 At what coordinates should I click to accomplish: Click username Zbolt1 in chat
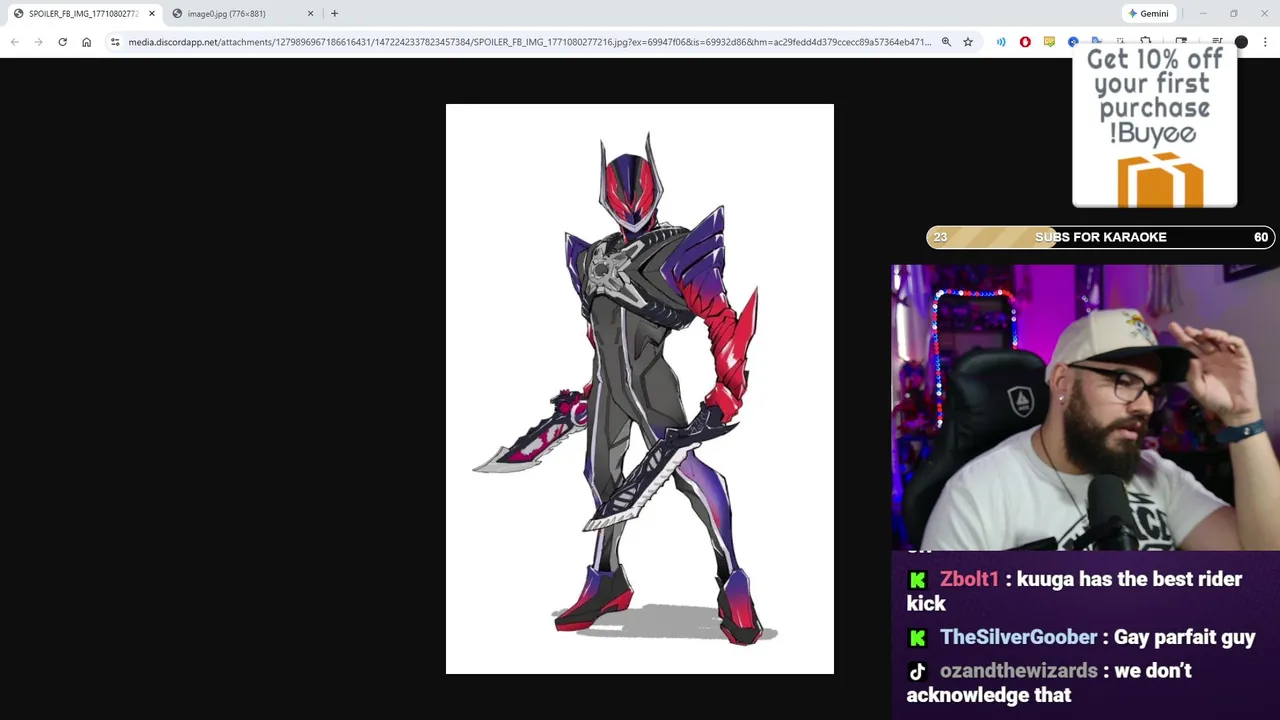[x=969, y=579]
